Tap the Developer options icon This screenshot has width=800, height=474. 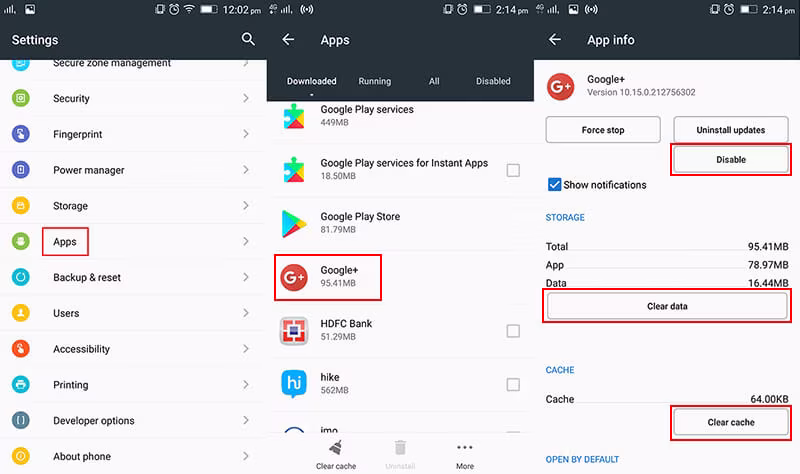pos(20,420)
